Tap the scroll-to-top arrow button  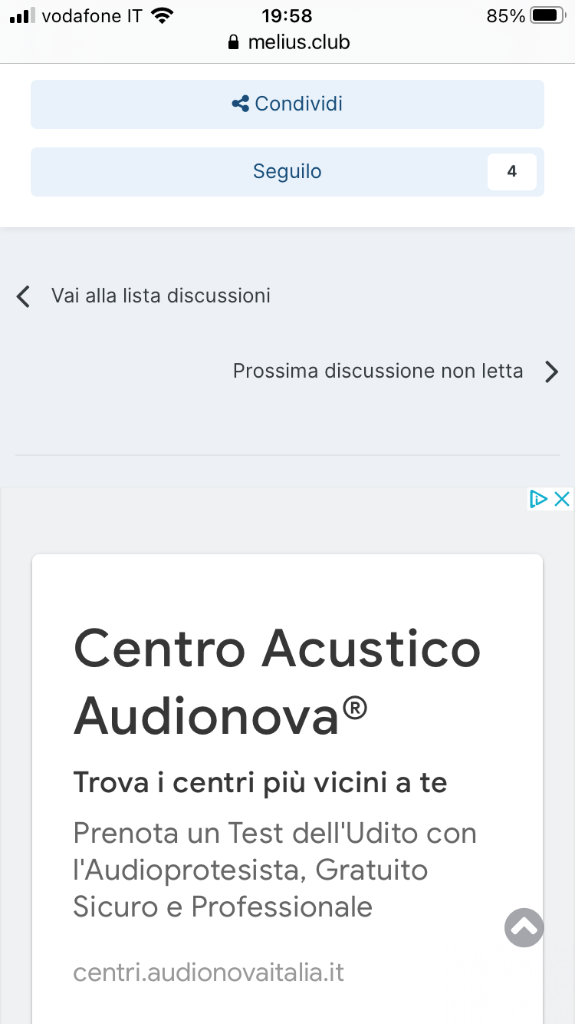[524, 927]
